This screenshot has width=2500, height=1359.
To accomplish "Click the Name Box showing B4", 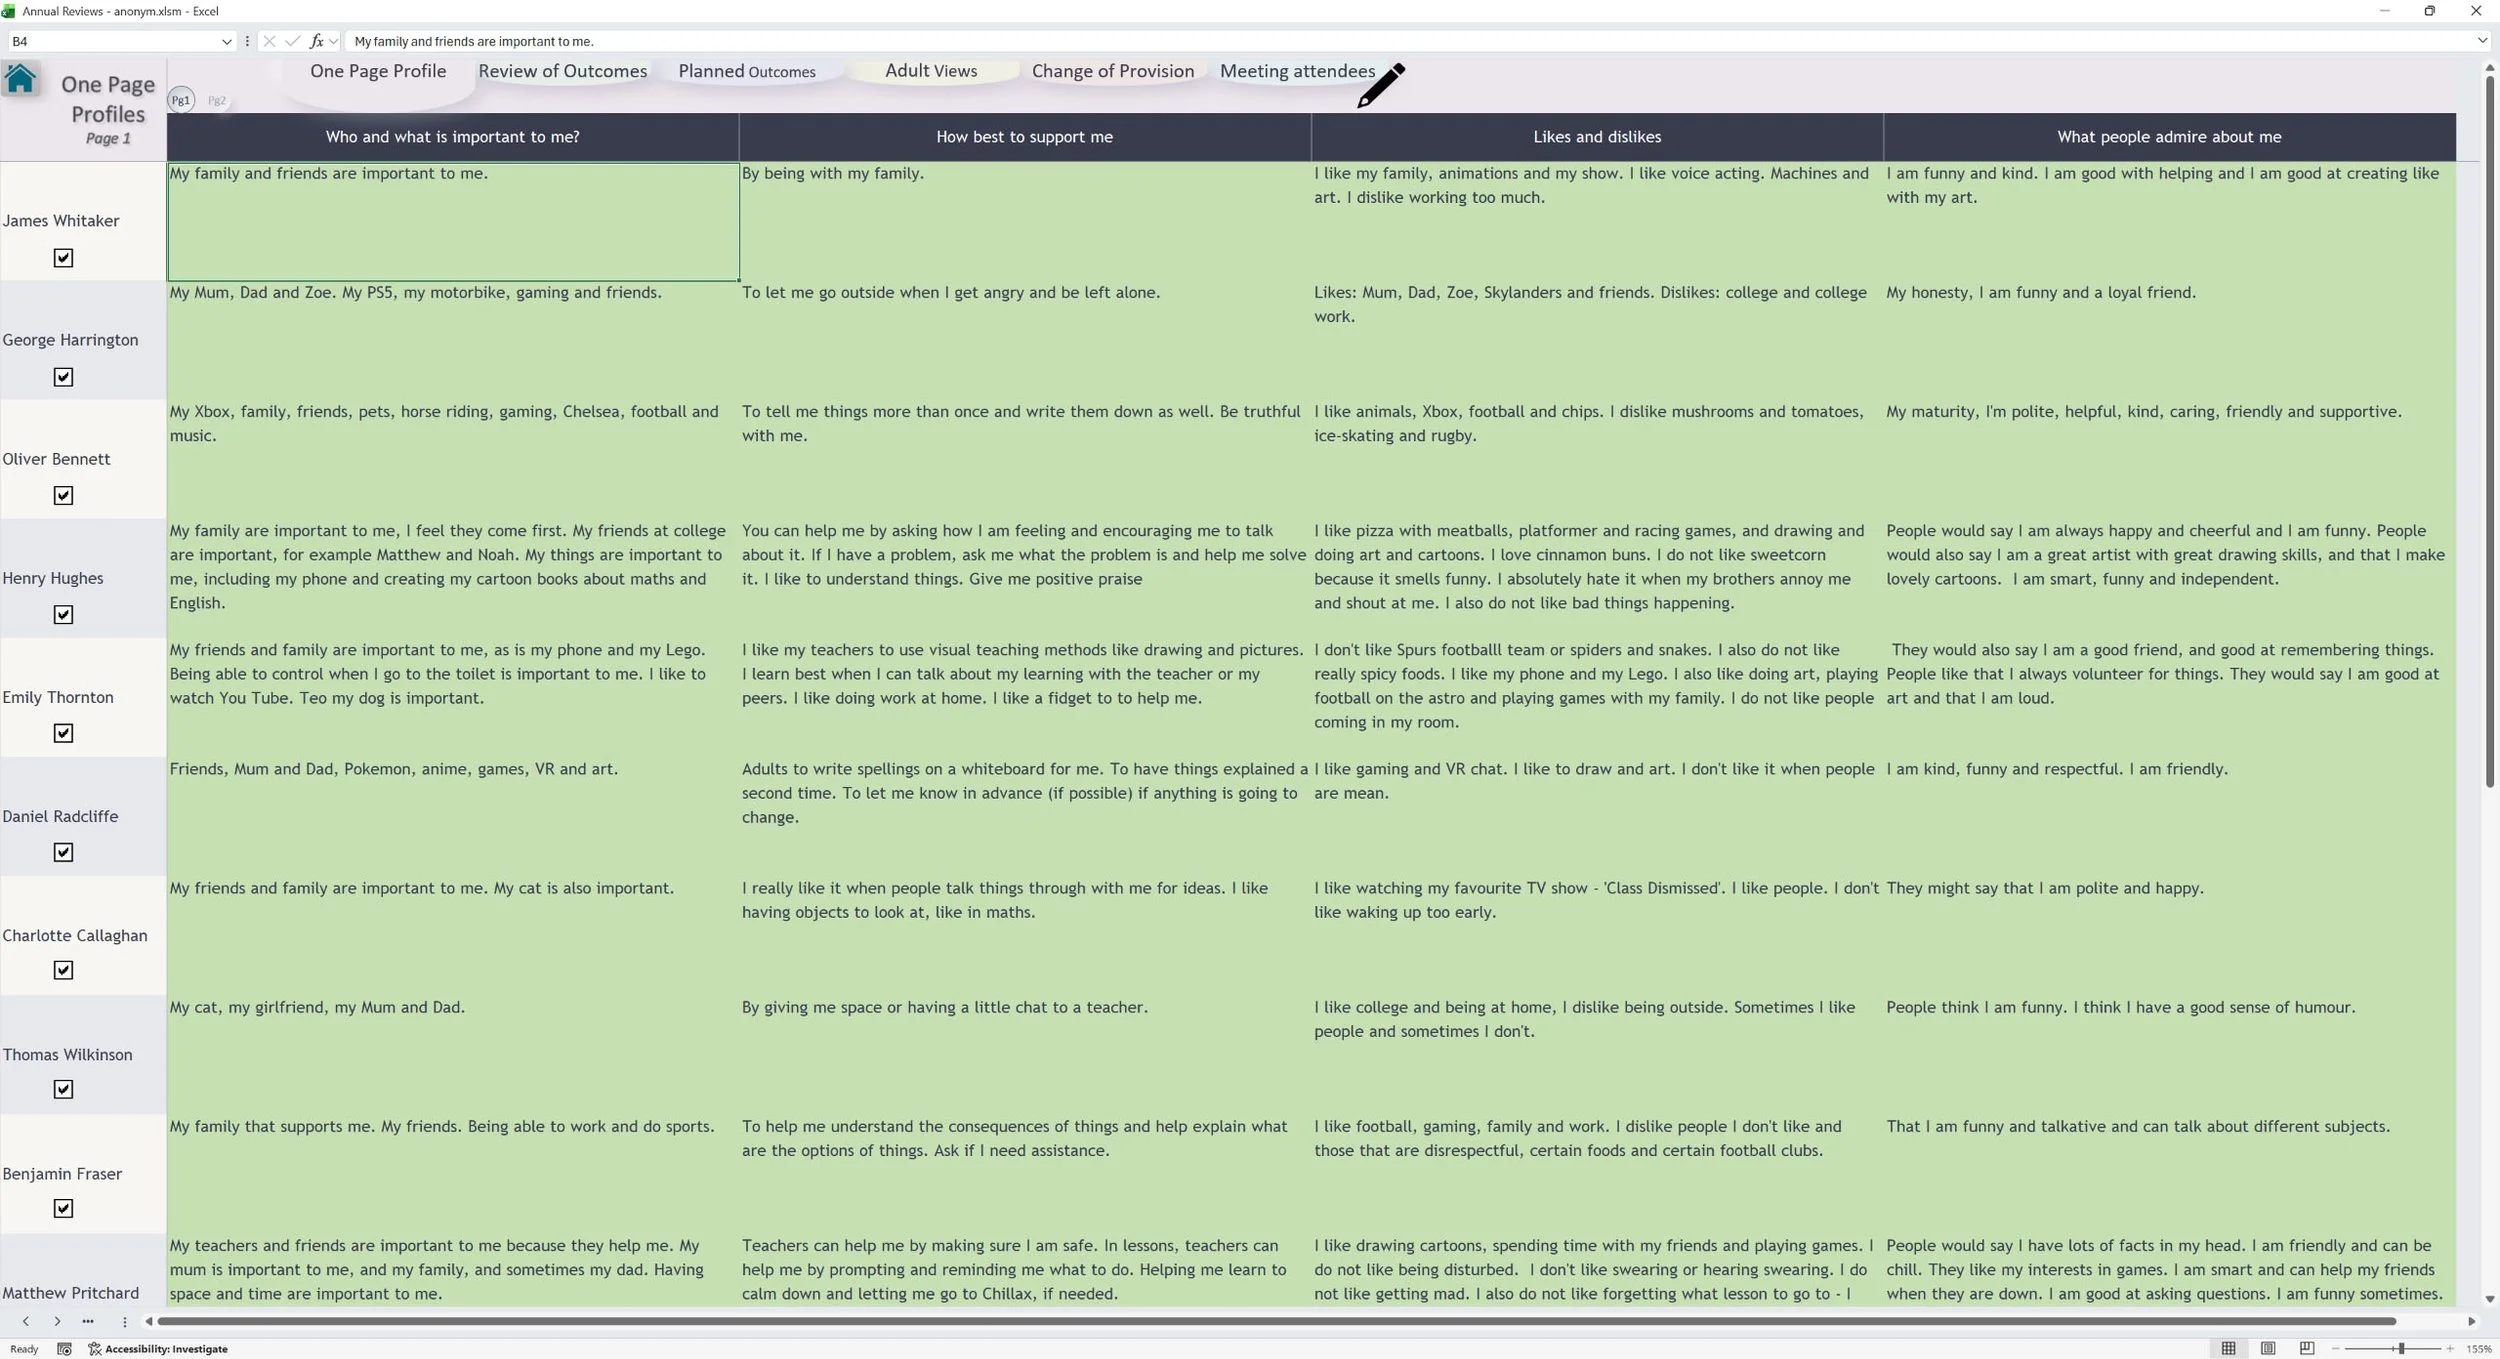I will pos(113,41).
